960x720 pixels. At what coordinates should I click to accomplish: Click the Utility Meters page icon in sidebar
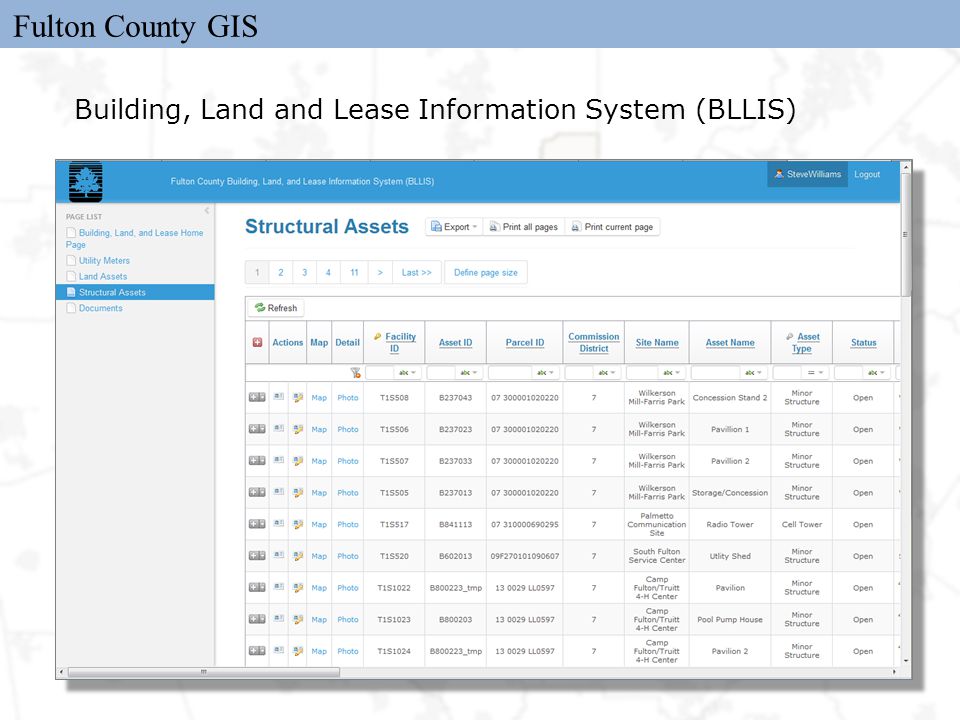[x=71, y=260]
